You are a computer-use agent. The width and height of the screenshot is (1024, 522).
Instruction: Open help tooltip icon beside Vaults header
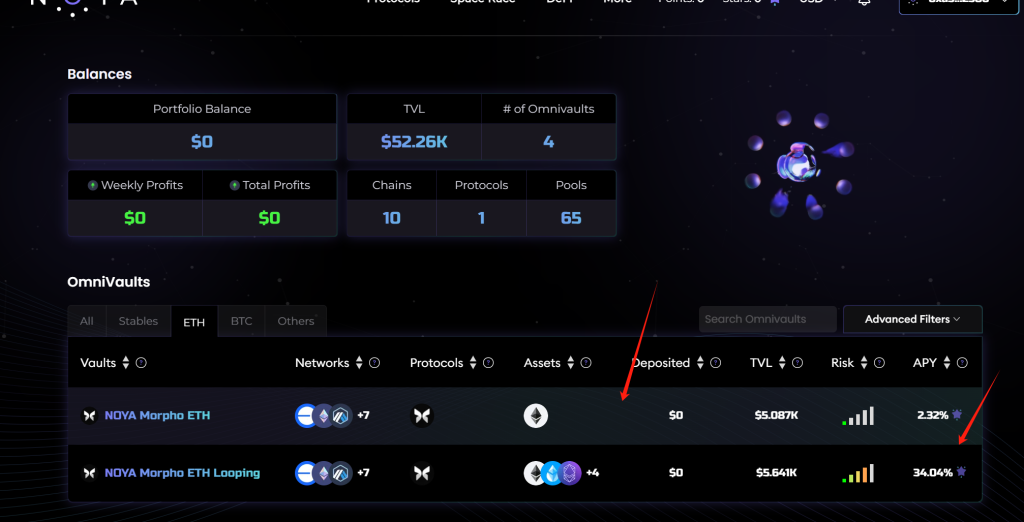point(141,363)
